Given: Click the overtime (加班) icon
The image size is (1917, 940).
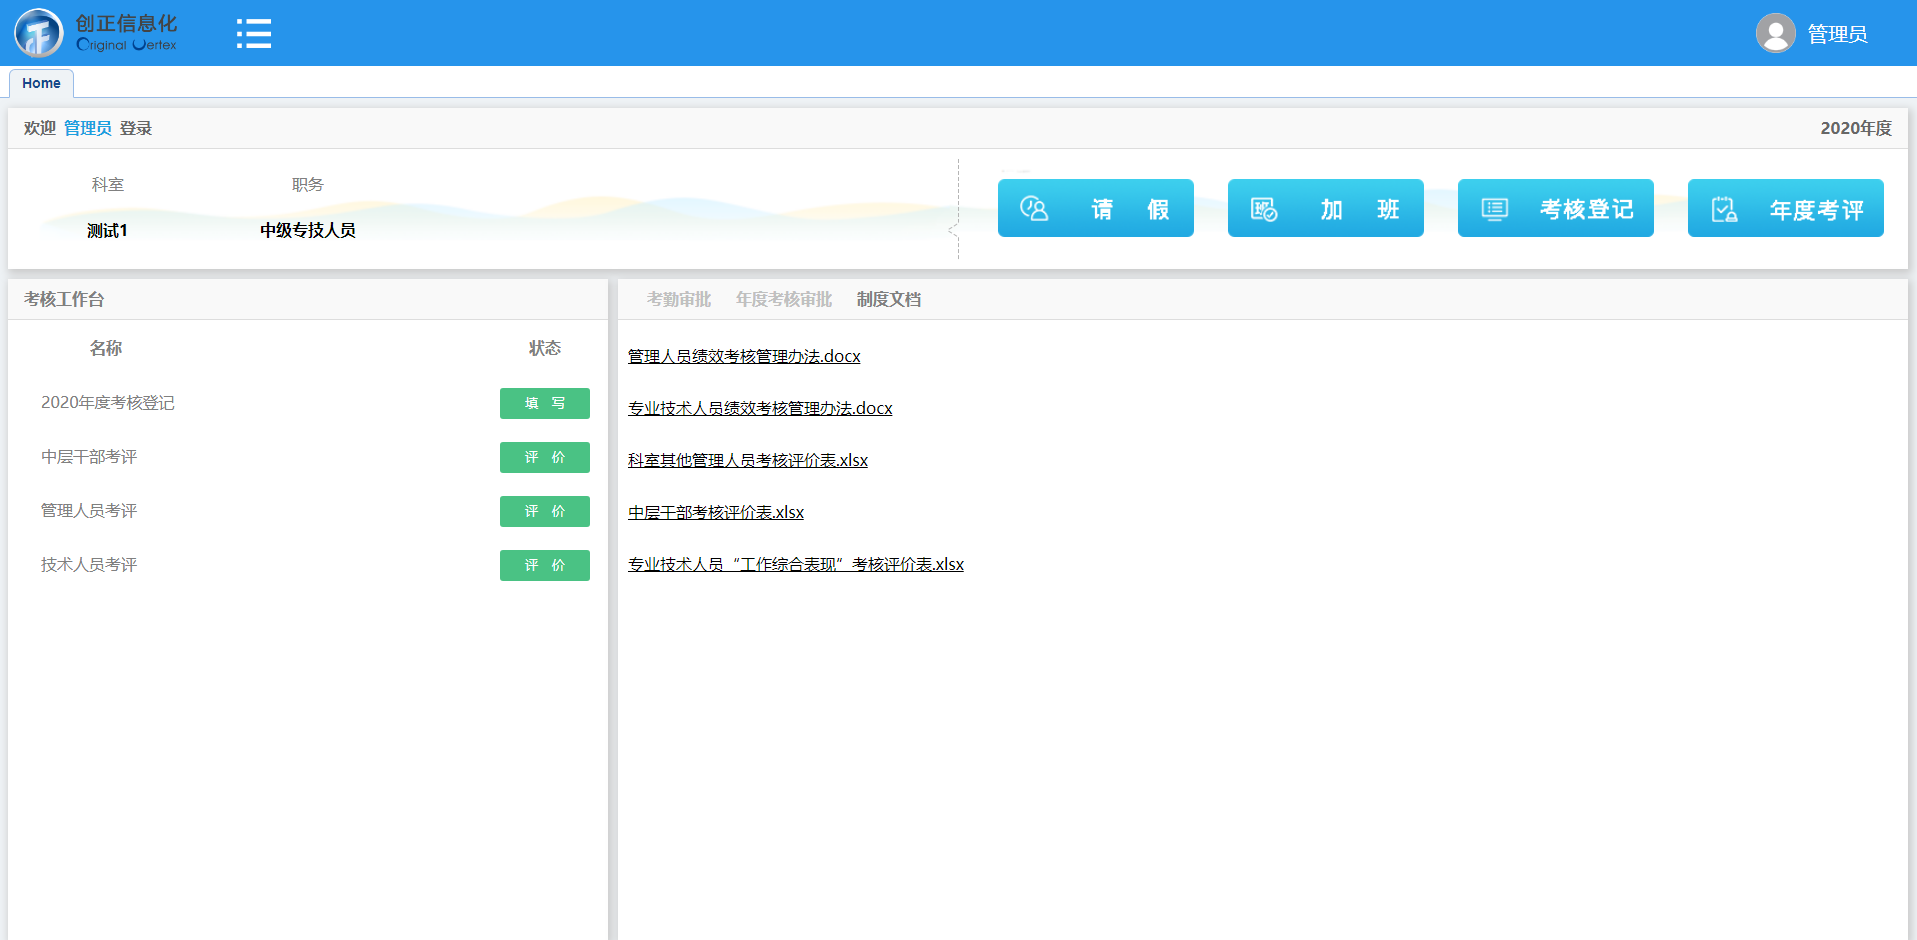Looking at the screenshot, I should (1264, 209).
